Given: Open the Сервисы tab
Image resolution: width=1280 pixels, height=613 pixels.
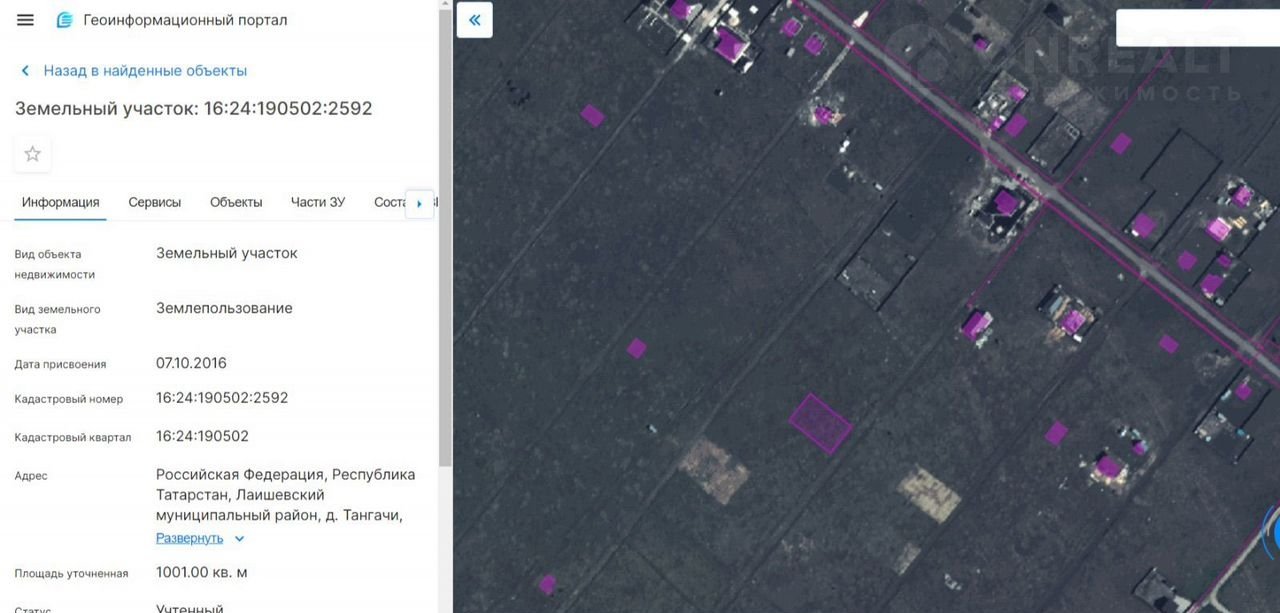Looking at the screenshot, I should [155, 202].
